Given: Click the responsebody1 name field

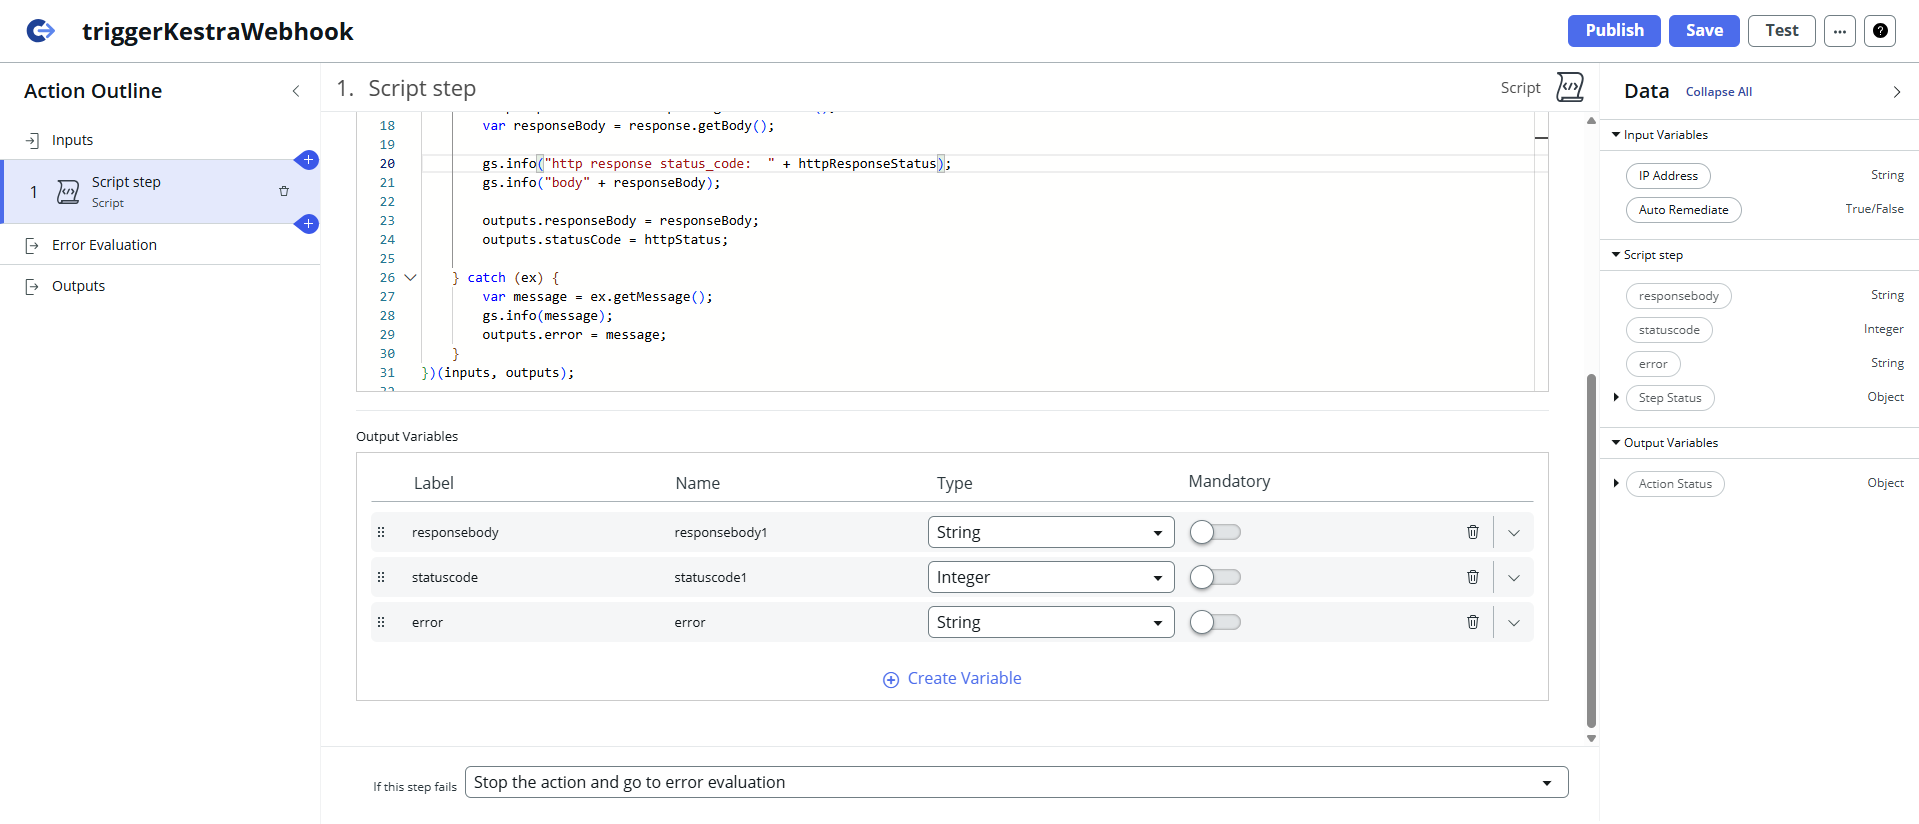Looking at the screenshot, I should 721,533.
